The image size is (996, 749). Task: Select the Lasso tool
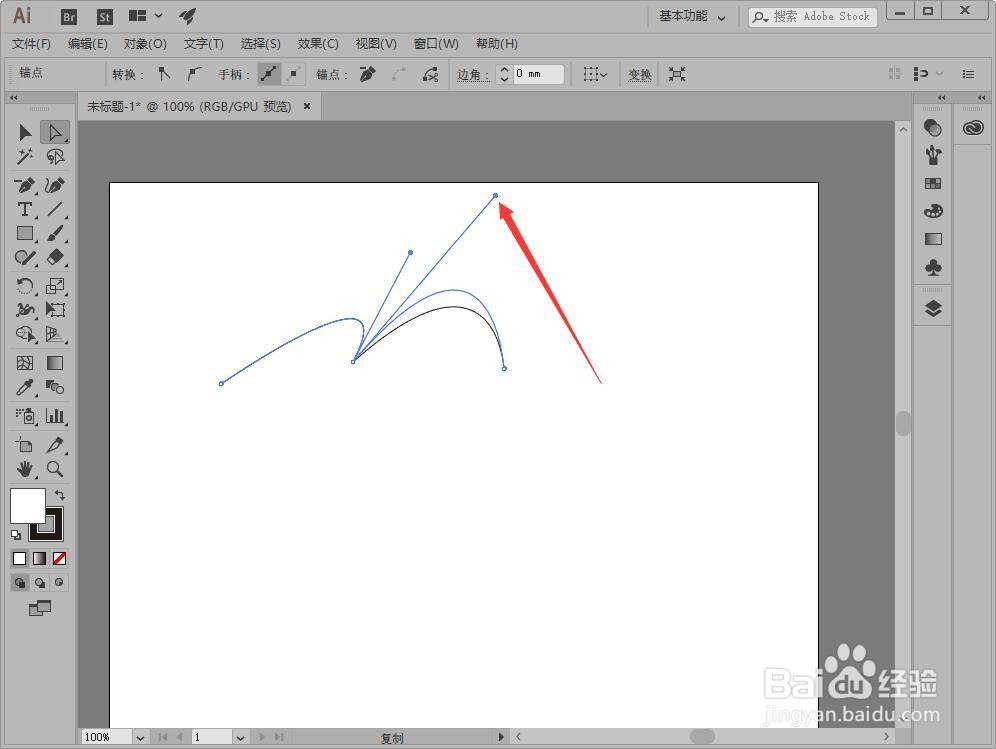click(55, 156)
